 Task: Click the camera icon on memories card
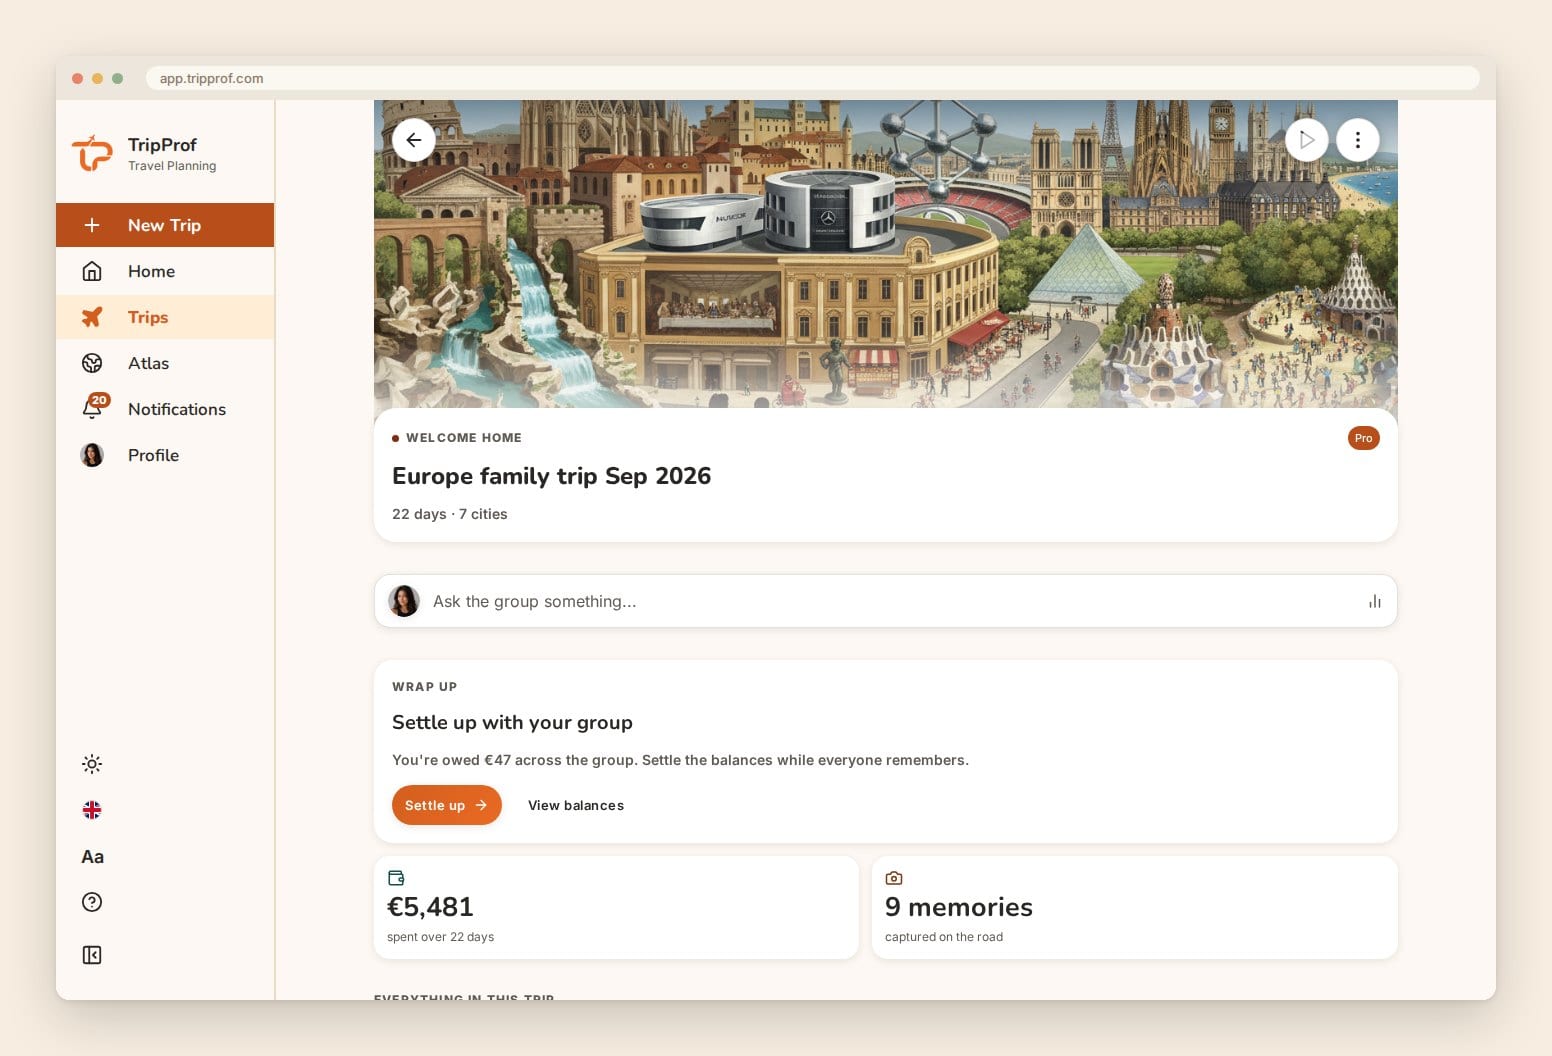pos(894,878)
